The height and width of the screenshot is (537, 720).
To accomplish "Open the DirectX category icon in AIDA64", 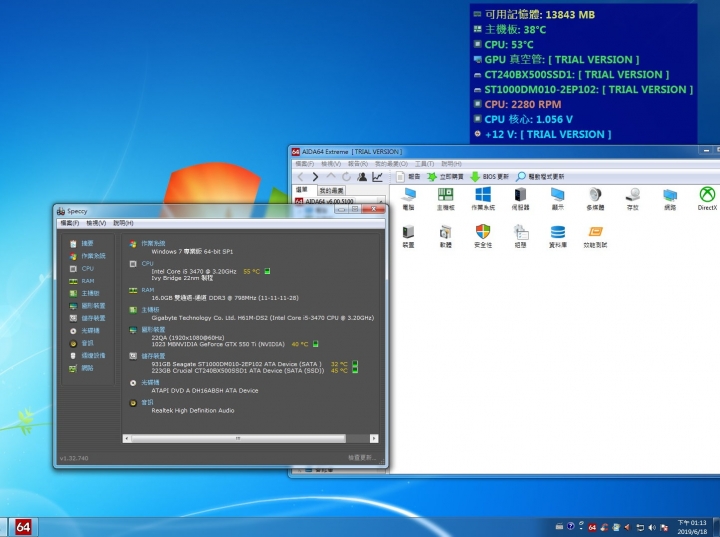I will click(707, 198).
